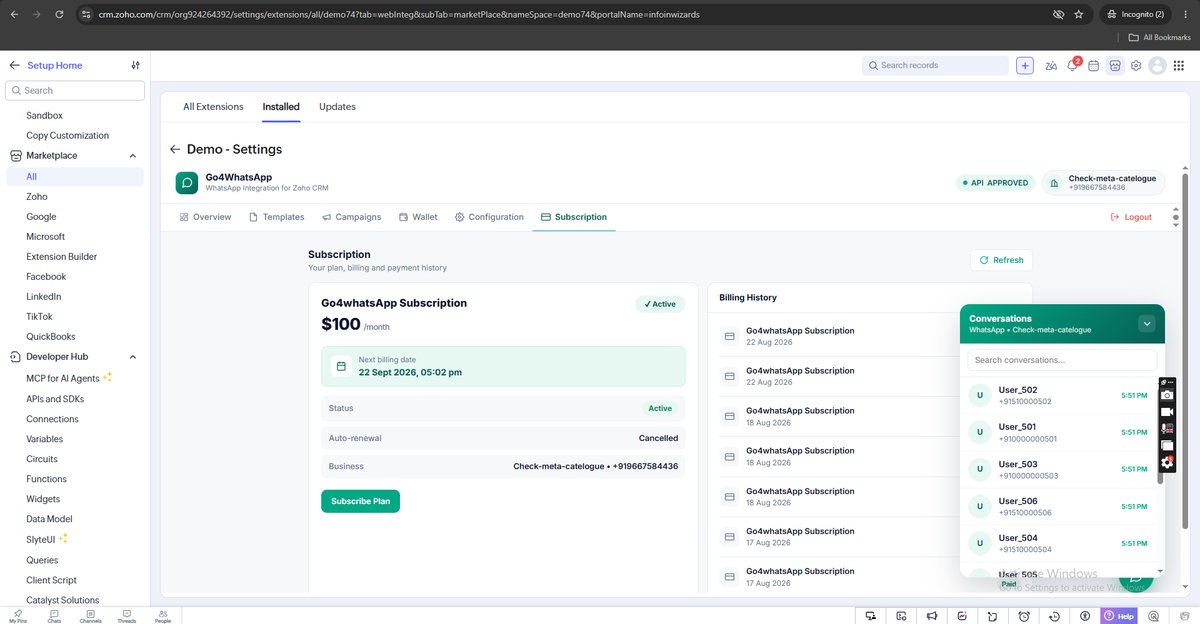Open User_501 conversation
1200x624 pixels.
click(1059, 432)
